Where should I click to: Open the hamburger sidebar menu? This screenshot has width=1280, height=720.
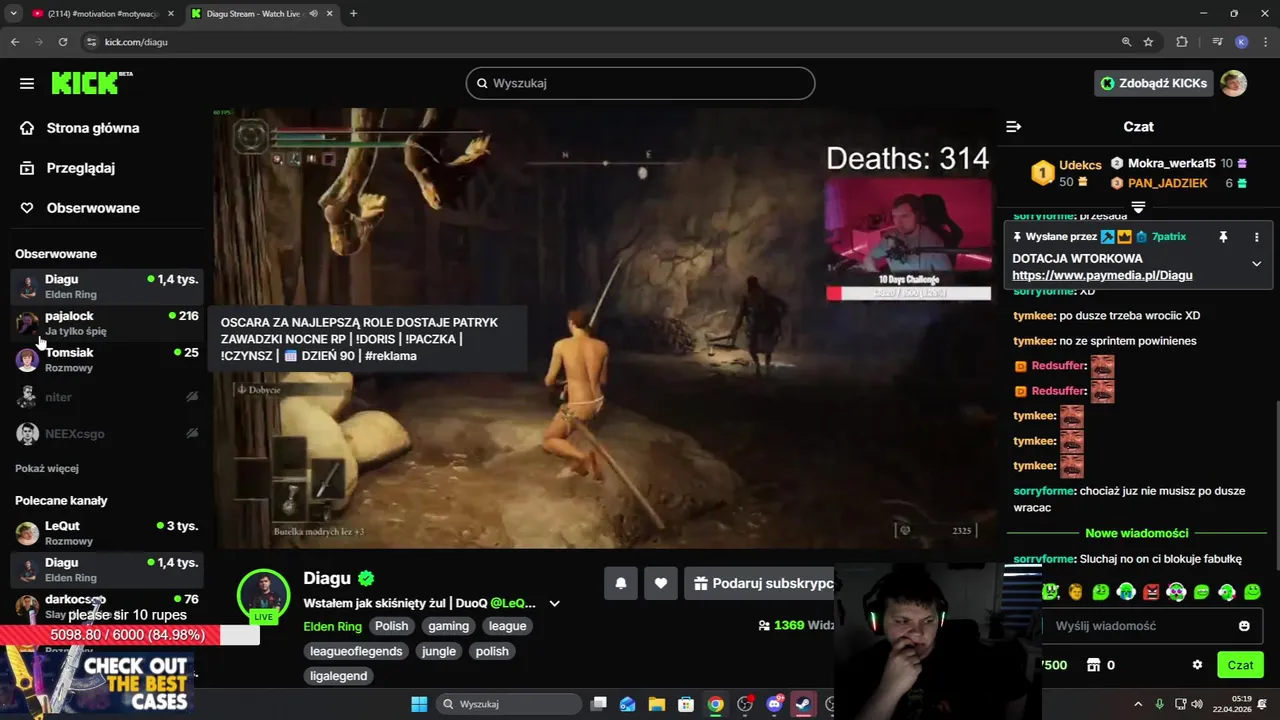coord(27,83)
